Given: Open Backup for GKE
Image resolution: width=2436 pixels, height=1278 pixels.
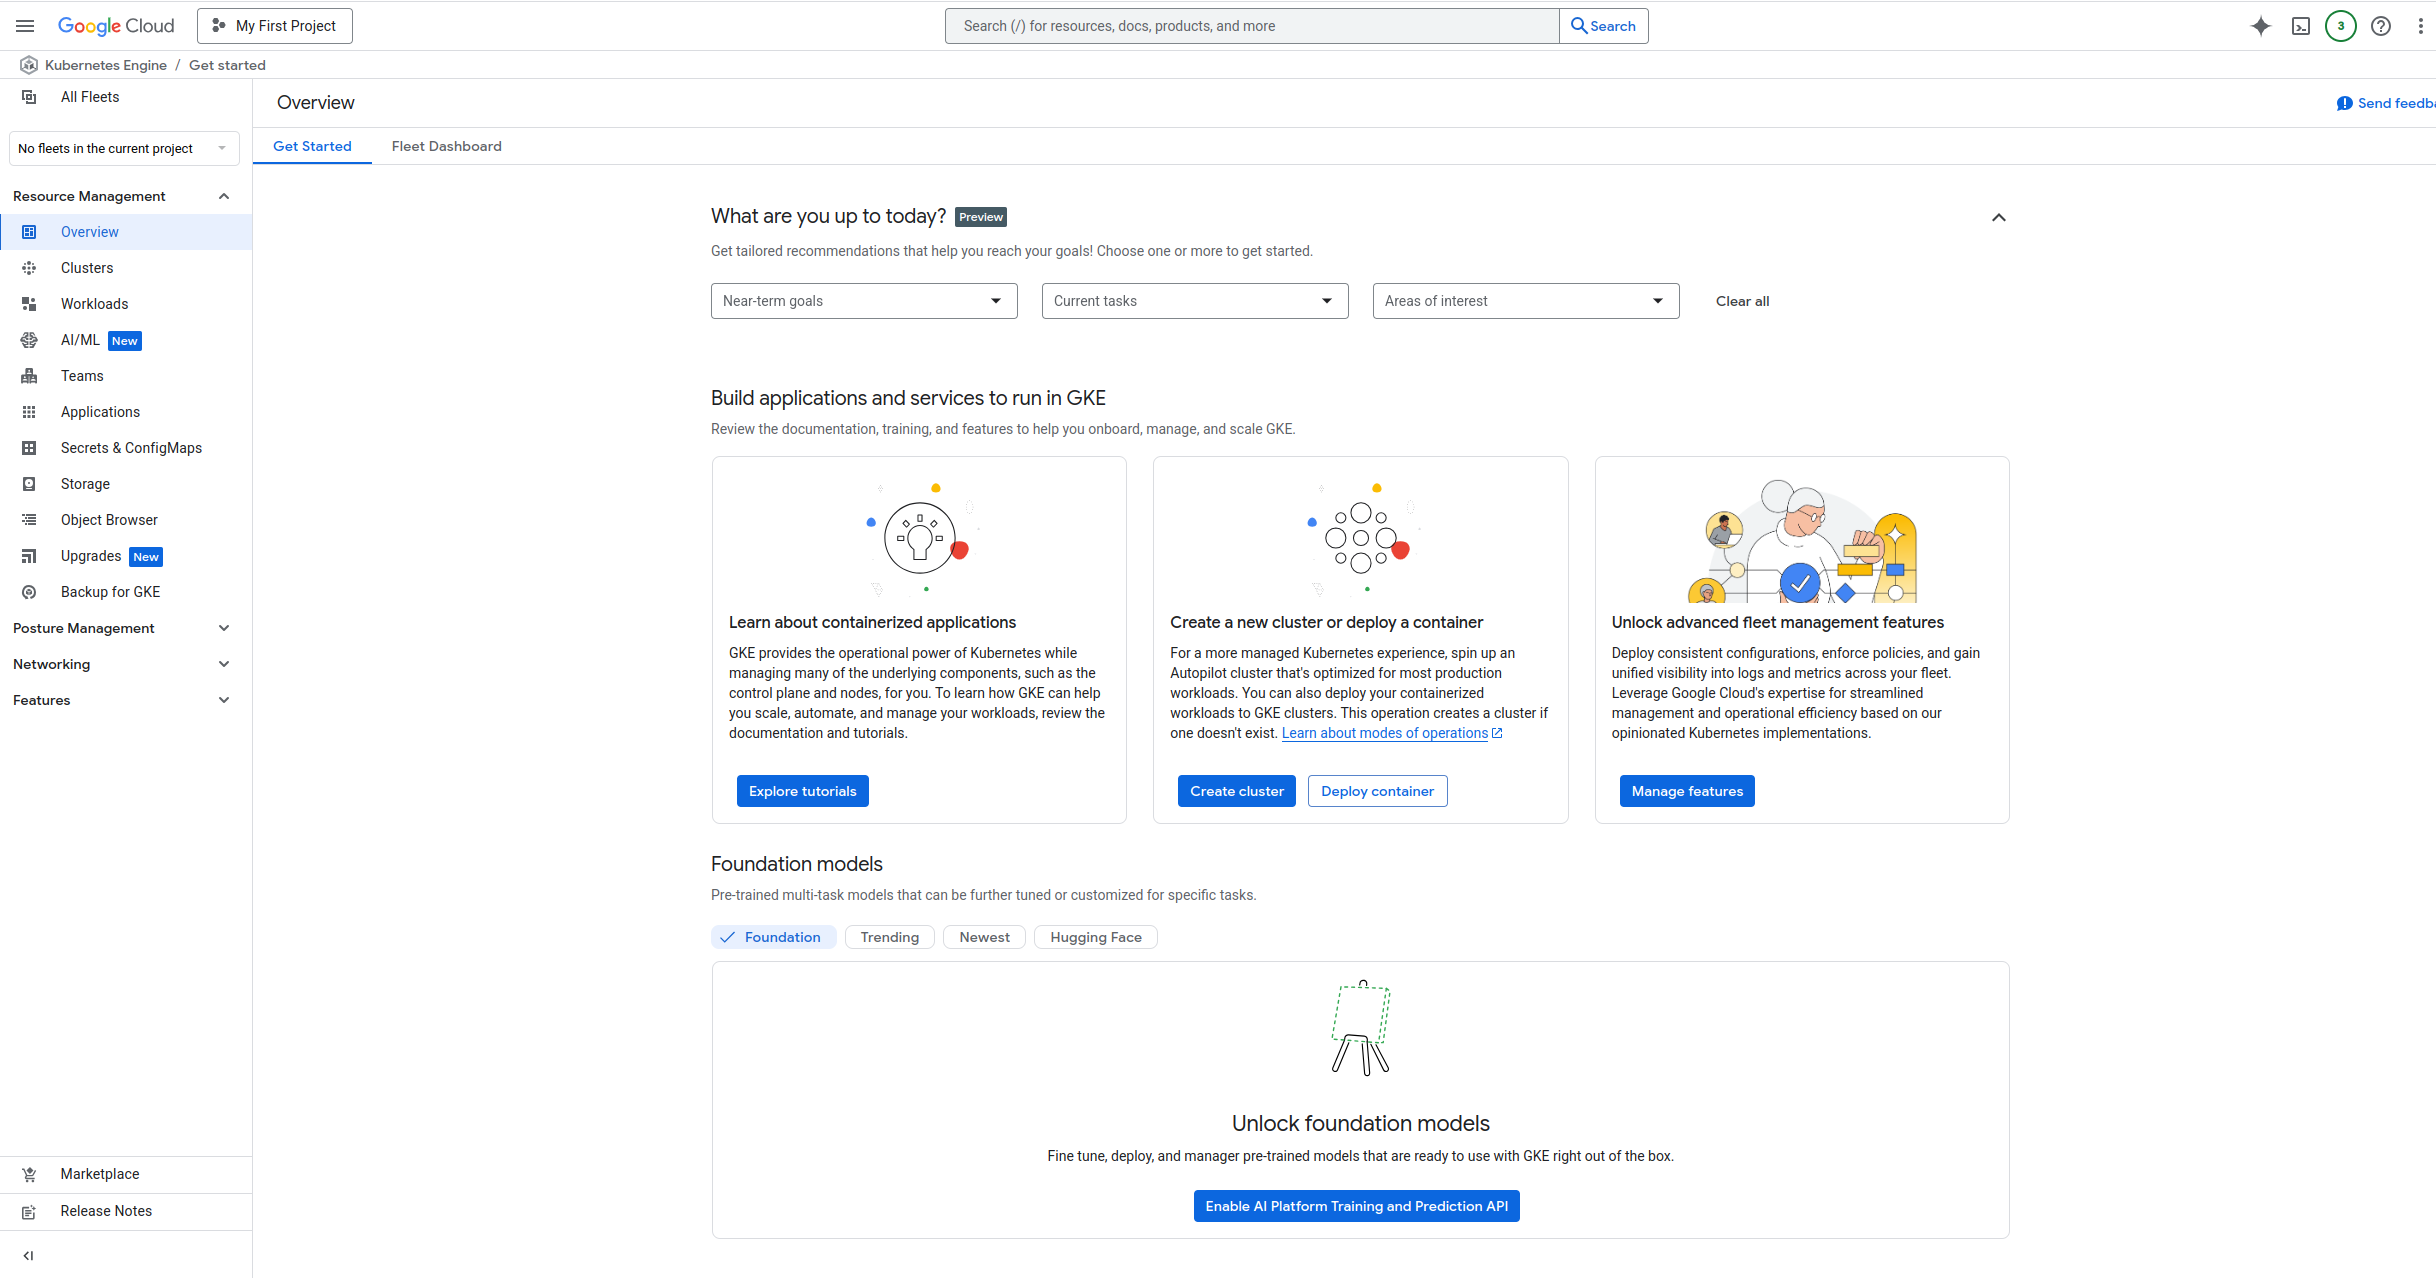Looking at the screenshot, I should click(110, 591).
